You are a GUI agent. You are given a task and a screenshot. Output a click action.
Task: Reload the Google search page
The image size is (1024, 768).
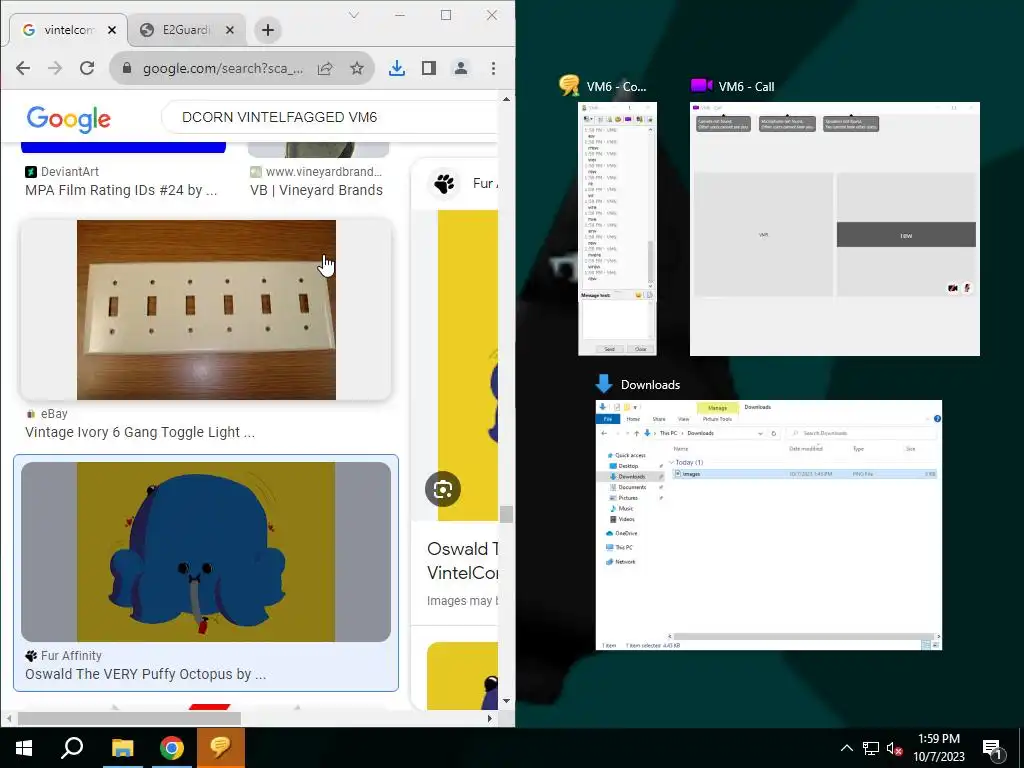(87, 68)
